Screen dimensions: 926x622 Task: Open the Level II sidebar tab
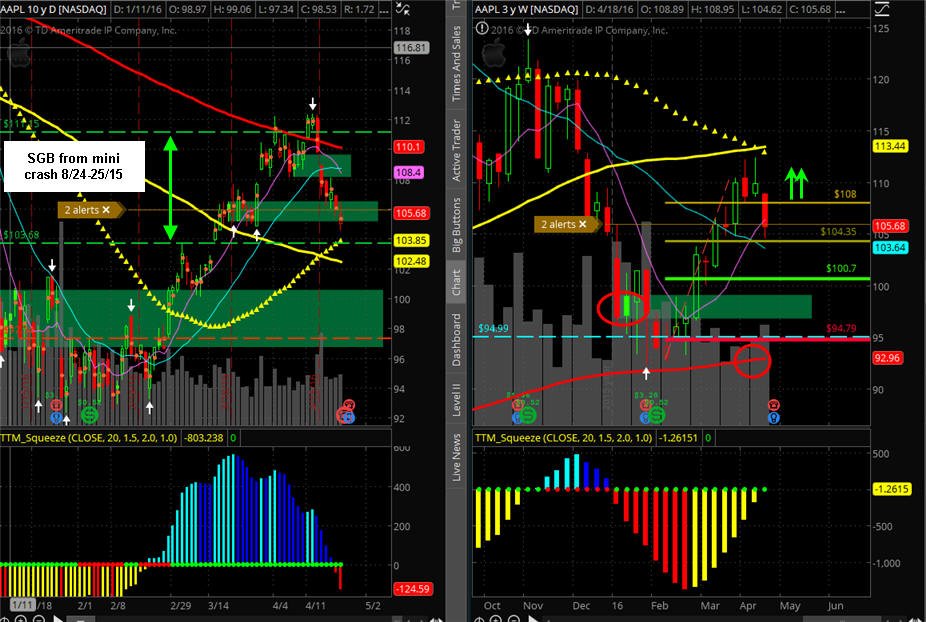tap(456, 399)
